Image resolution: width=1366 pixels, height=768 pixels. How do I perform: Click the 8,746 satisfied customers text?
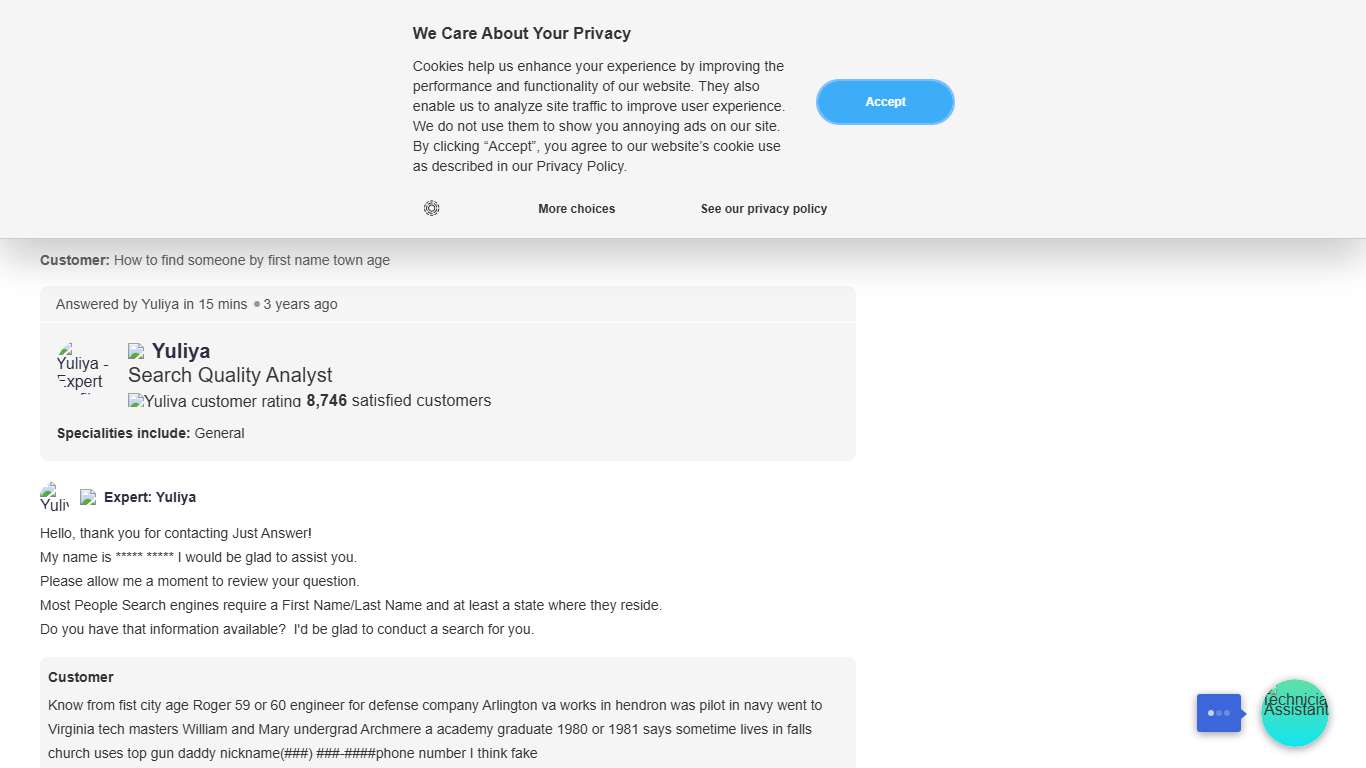[399, 401]
